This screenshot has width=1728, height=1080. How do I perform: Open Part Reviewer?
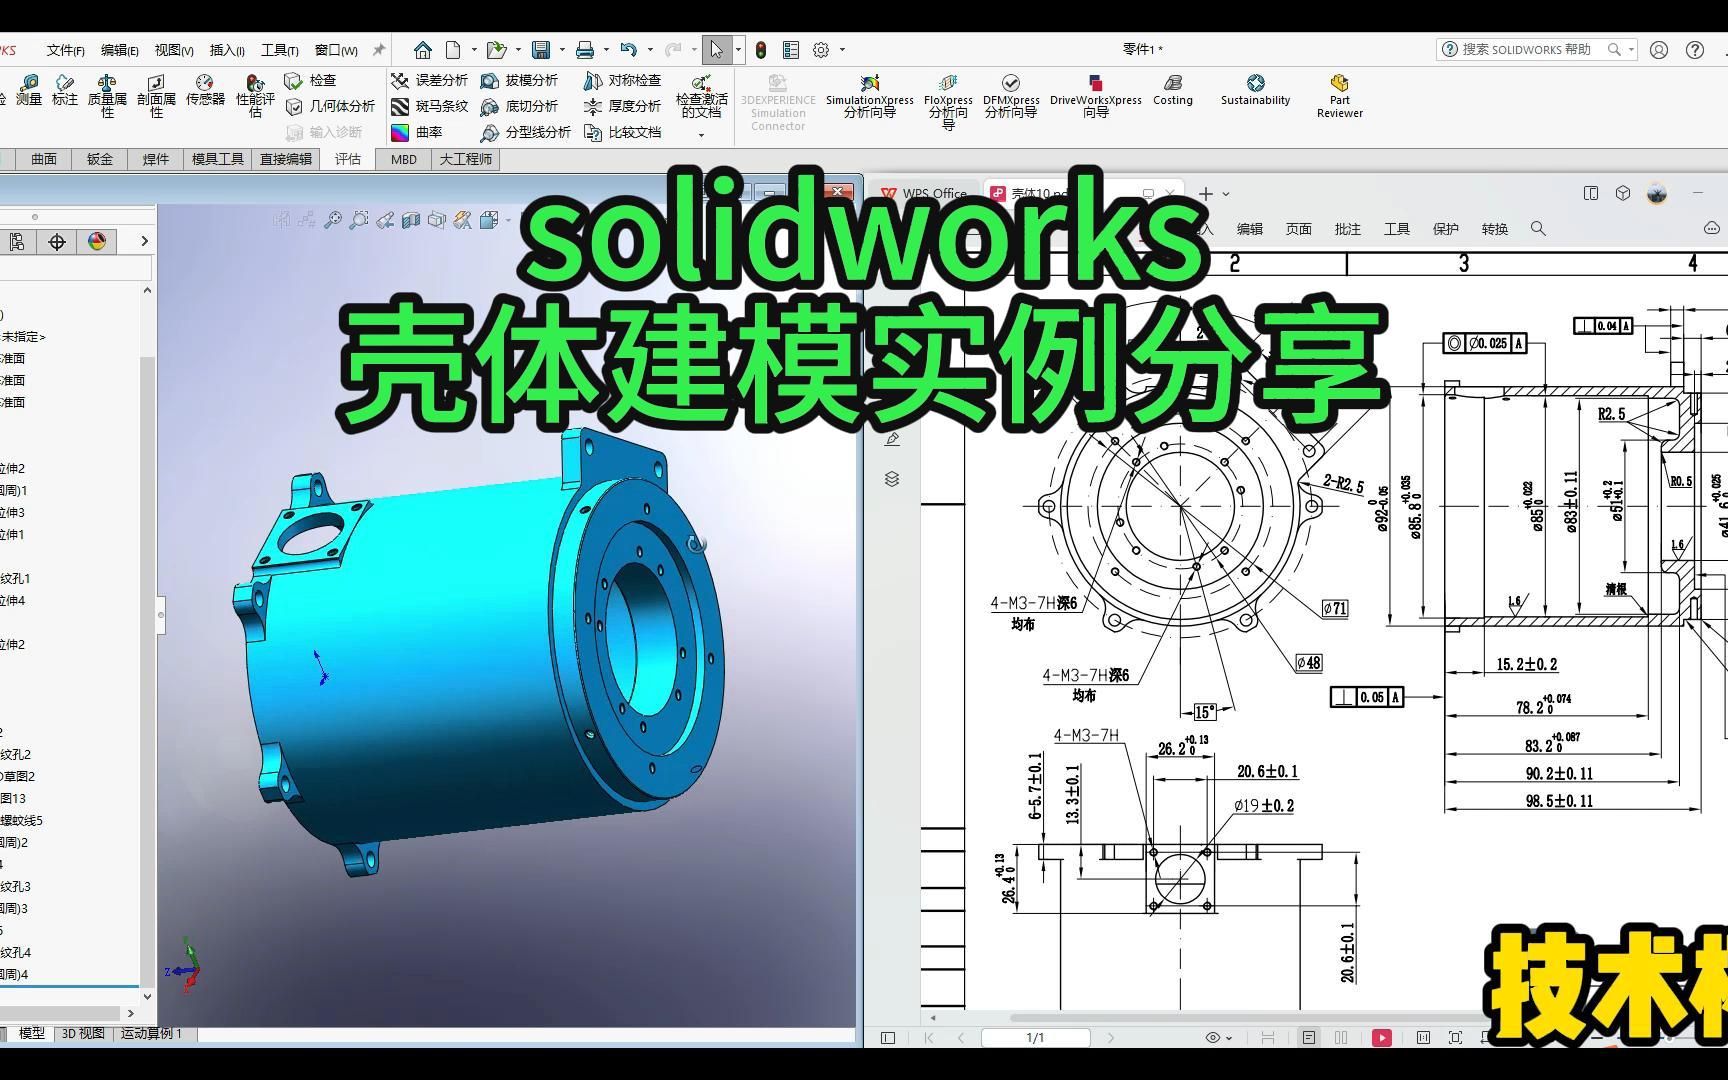point(1340,96)
